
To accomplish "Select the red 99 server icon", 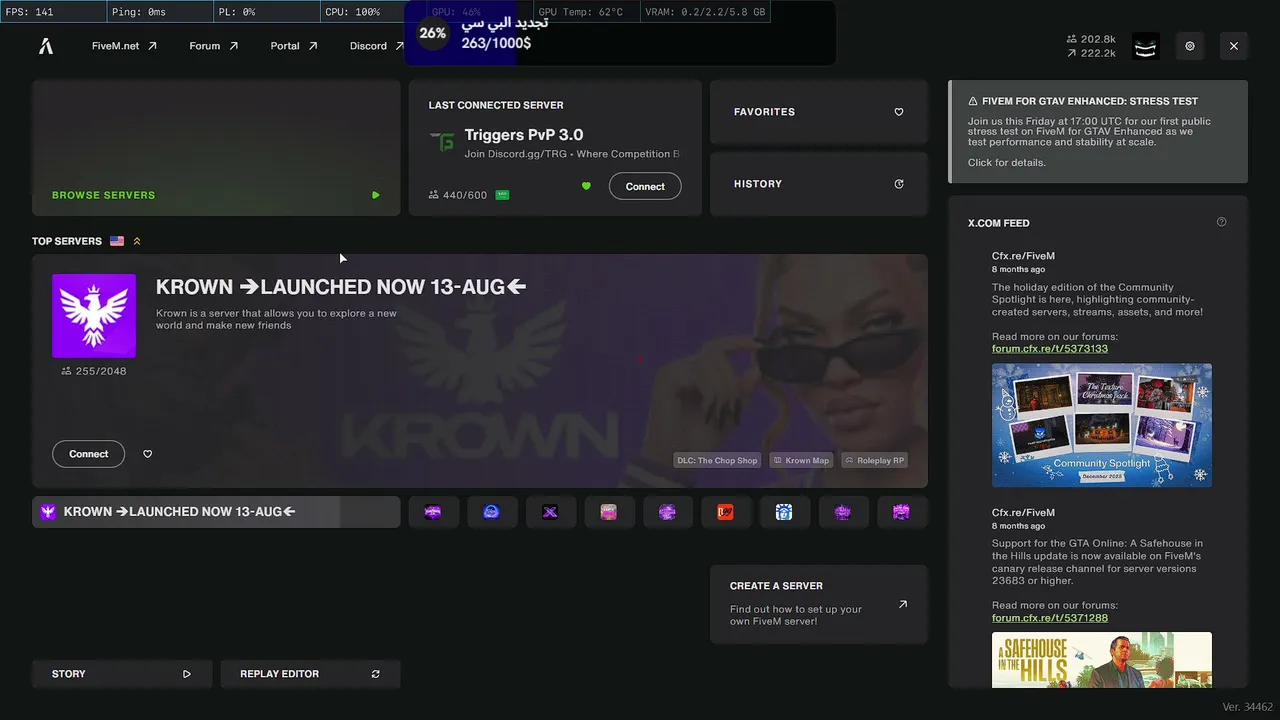I will click(x=726, y=512).
